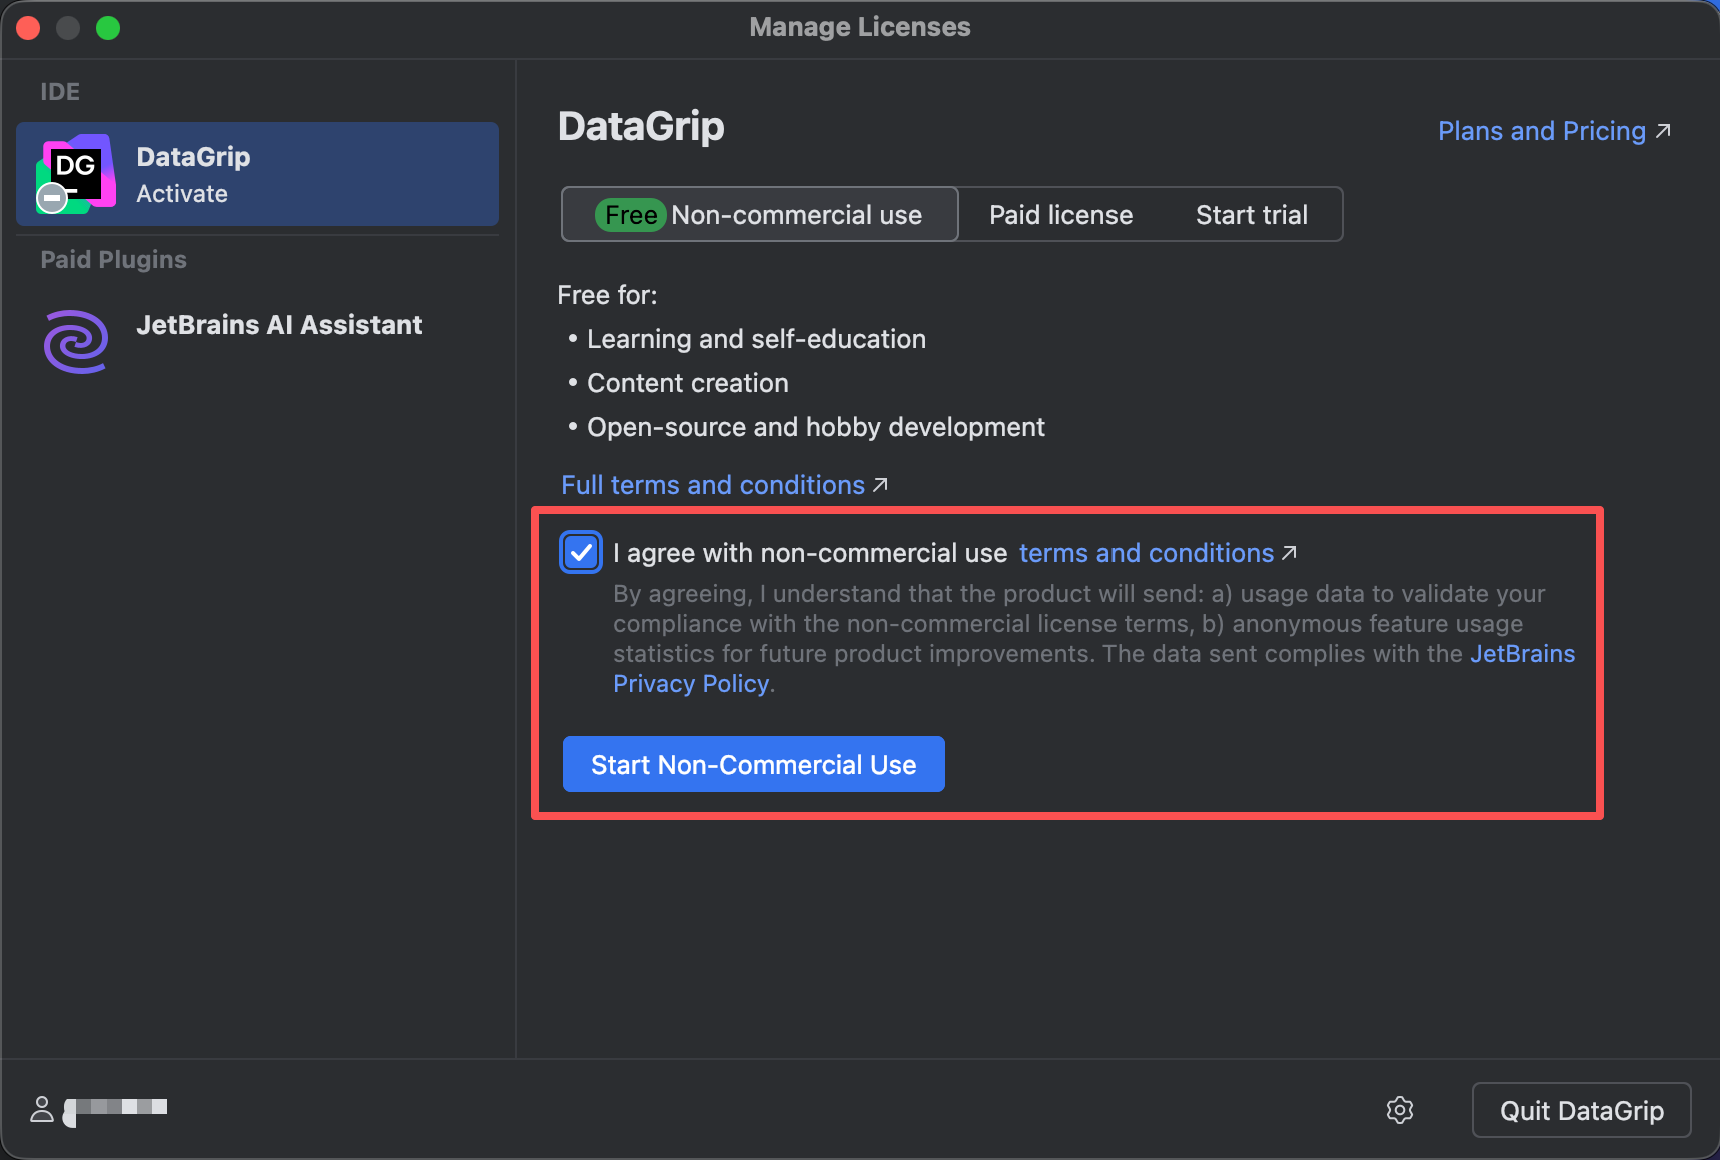Viewport: 1720px width, 1160px height.
Task: Click the JetBrains AI Assistant spiral icon
Action: [x=76, y=342]
